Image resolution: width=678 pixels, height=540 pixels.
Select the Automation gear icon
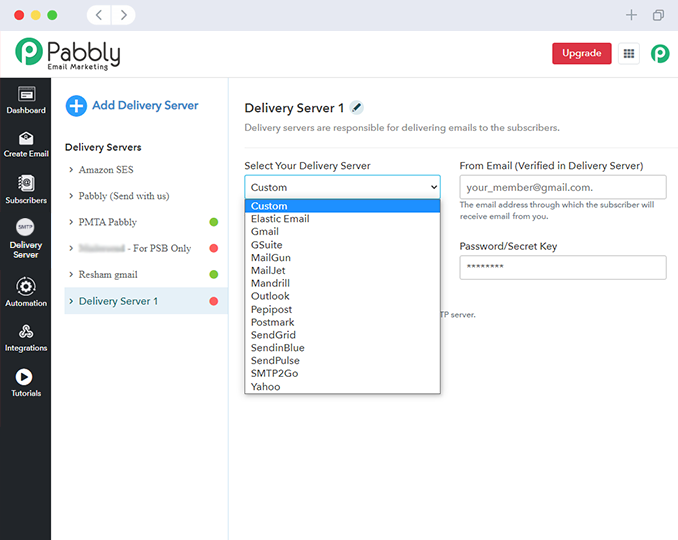(x=26, y=288)
